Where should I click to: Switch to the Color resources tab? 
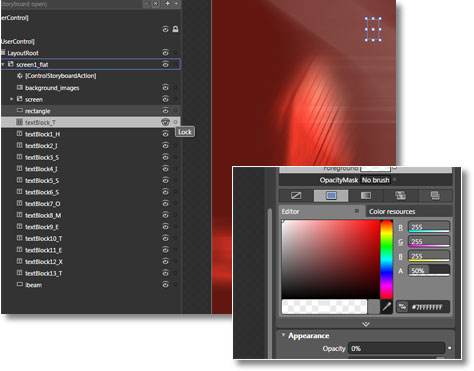tap(392, 211)
